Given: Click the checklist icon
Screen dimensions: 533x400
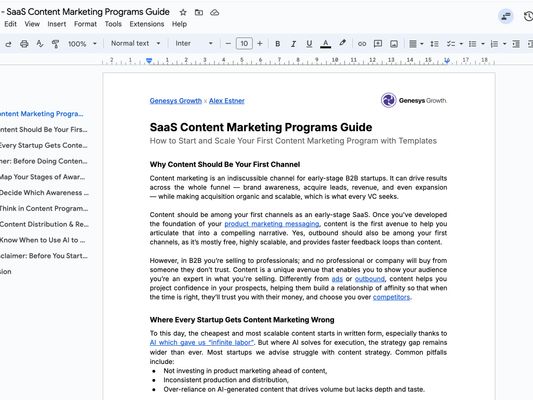Looking at the screenshot, I should pyautogui.click(x=451, y=44).
